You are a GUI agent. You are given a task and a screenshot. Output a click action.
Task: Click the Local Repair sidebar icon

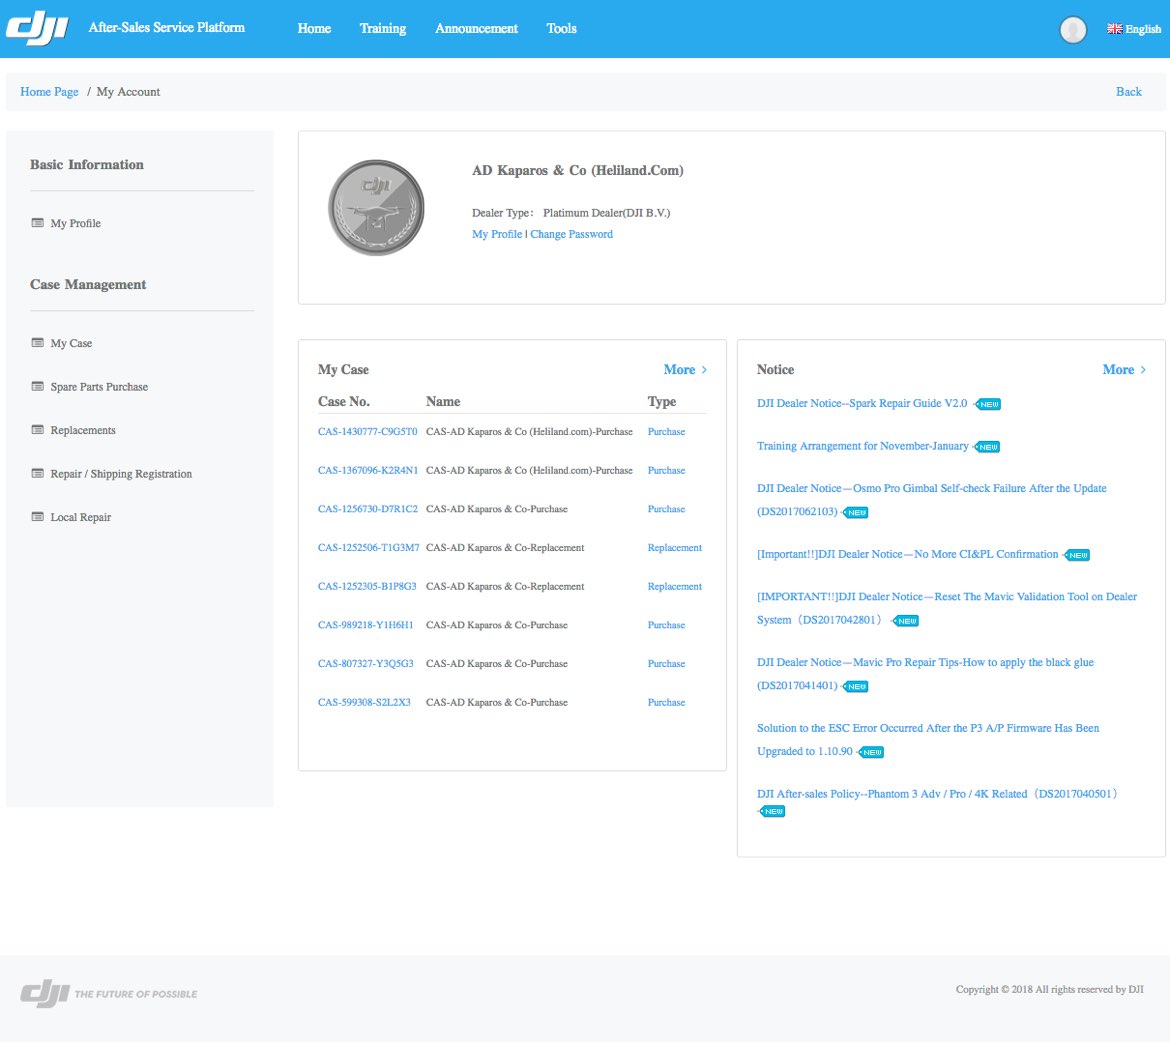pyautogui.click(x=38, y=517)
